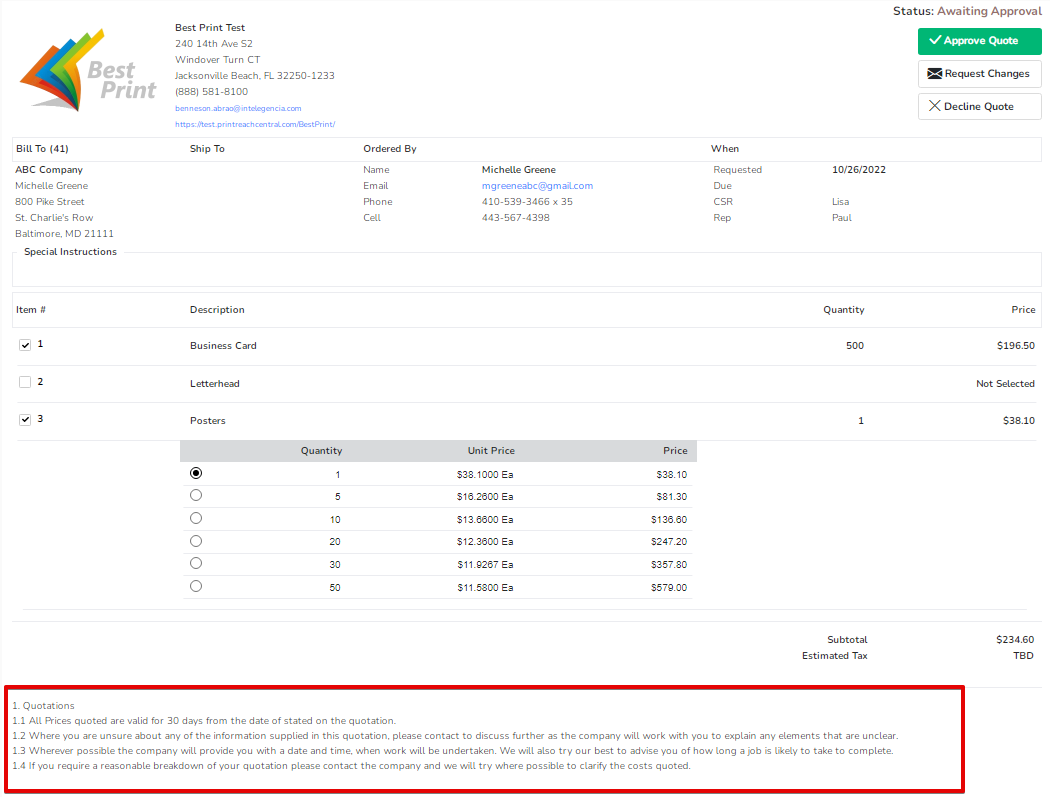Screen dimensions: 1050x797
Task: Choose the quantity 20 poster option
Action: tap(196, 541)
